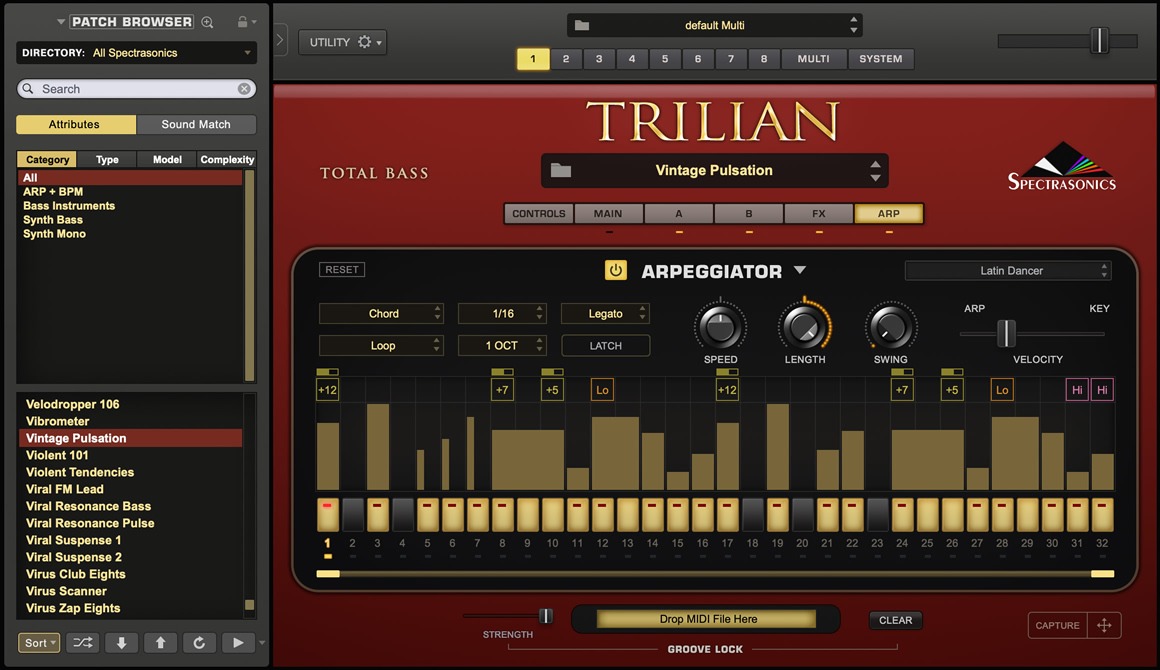Screen dimensions: 1160x670
Task: Toggle arpeggiator step 2 on
Action: tap(352, 514)
